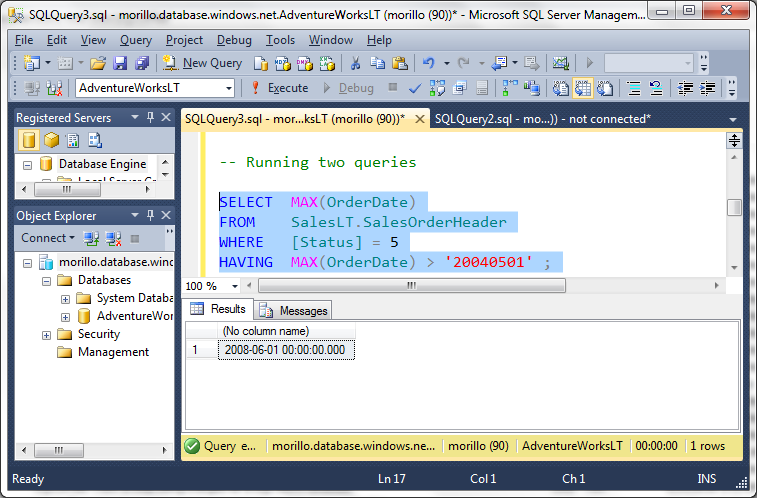757x498 pixels.
Task: Click Decrease Indent icon
Action: 685,88
